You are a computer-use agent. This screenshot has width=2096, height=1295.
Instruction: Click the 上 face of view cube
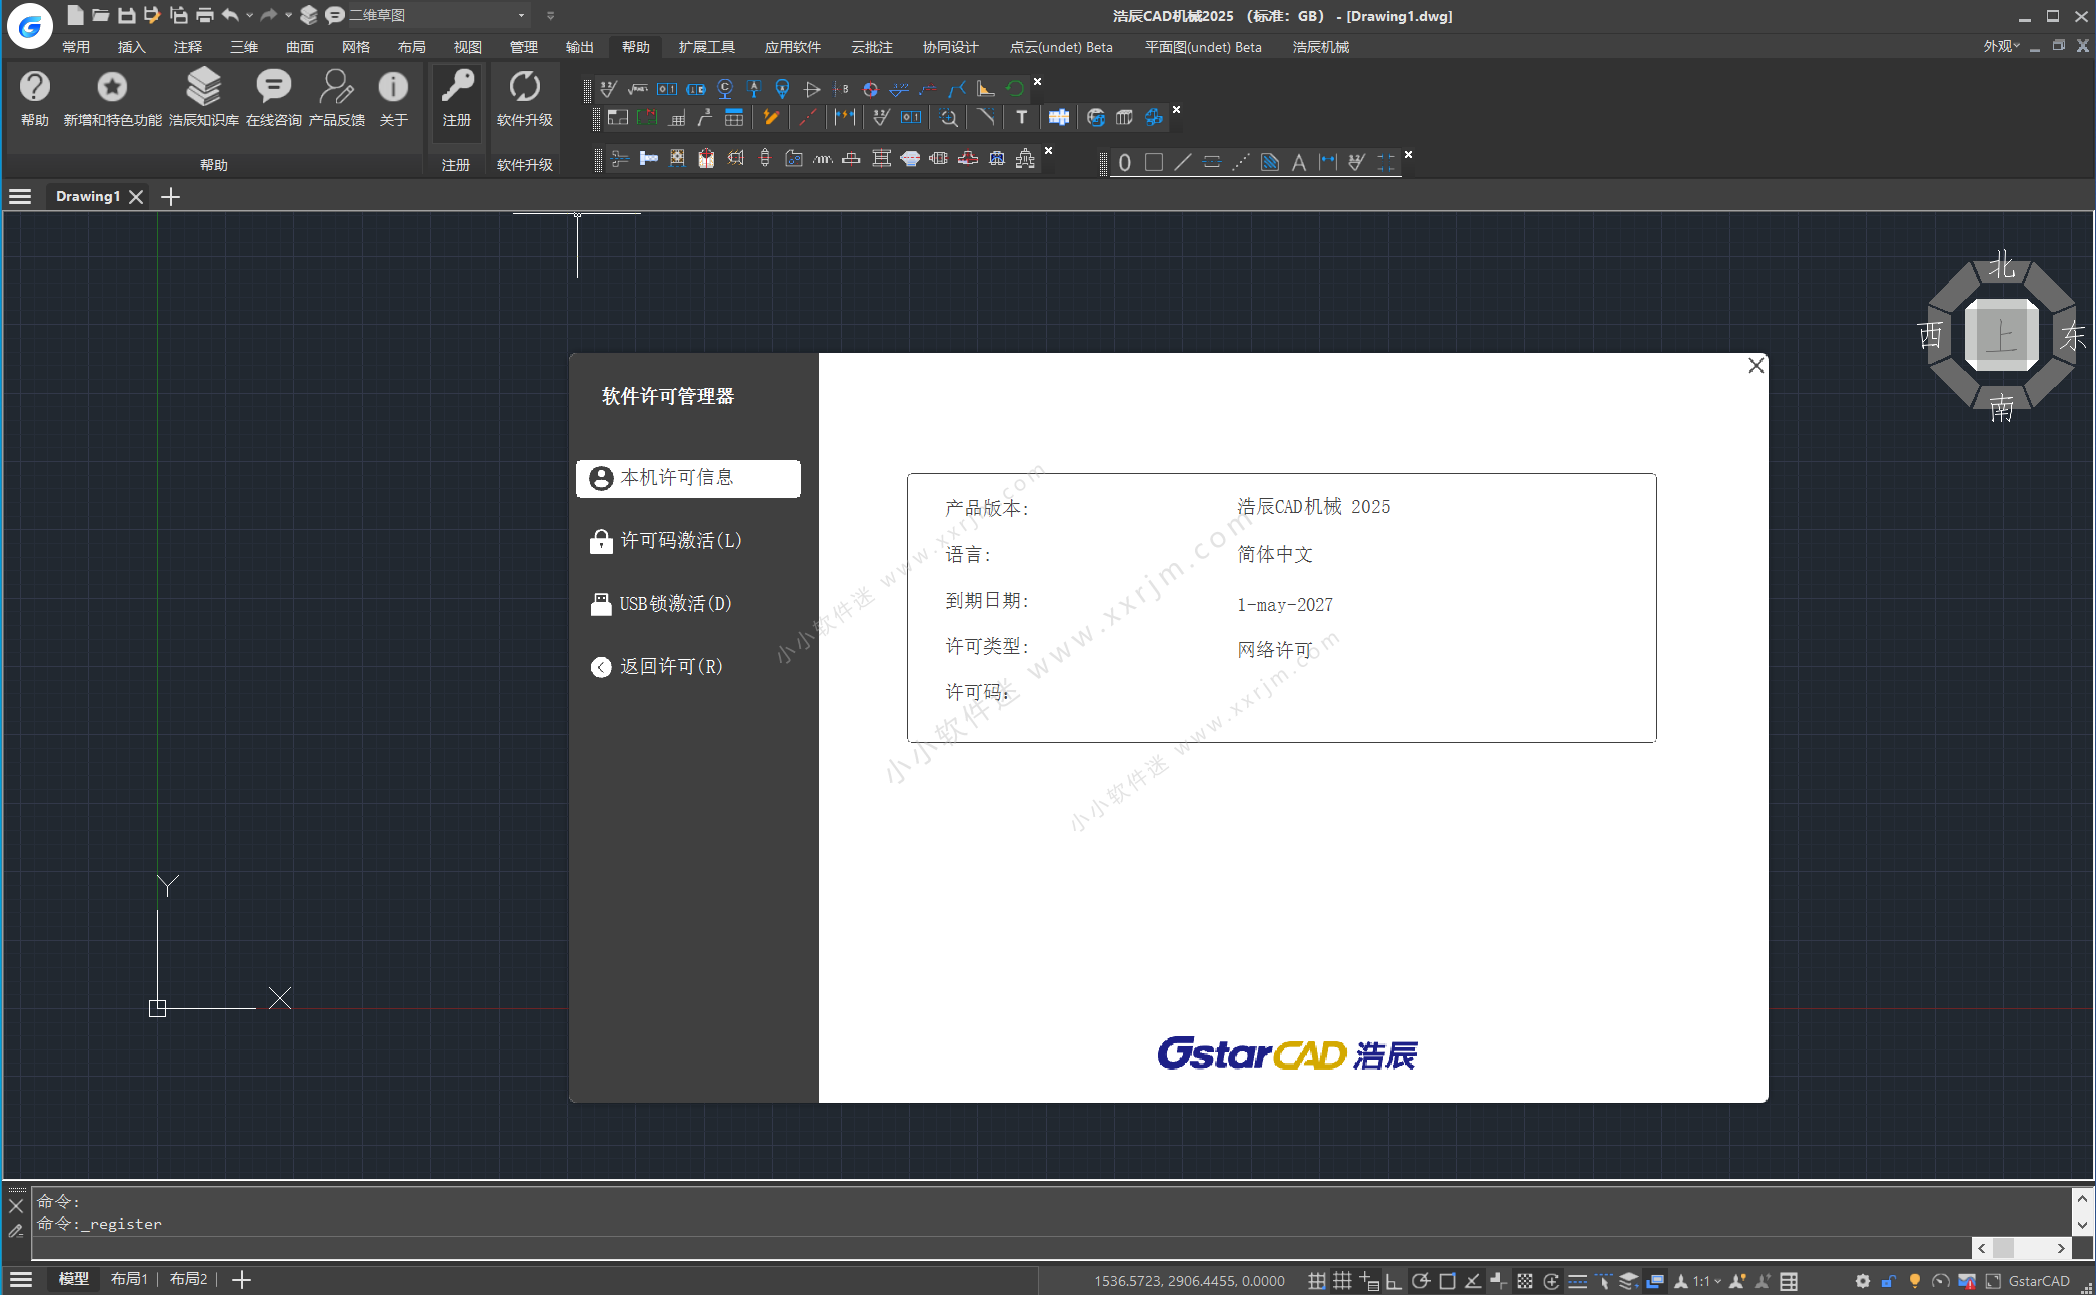point(2001,336)
